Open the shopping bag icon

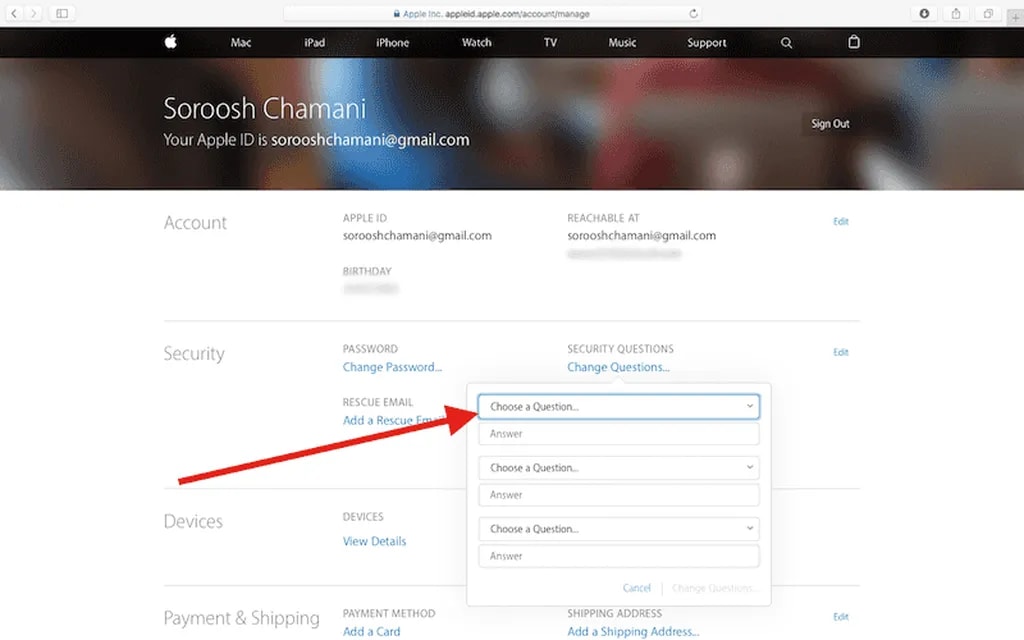pos(853,43)
